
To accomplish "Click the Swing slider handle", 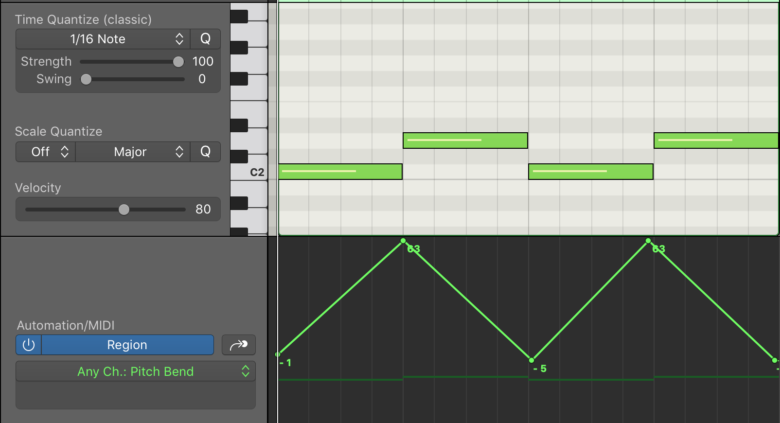I will (x=86, y=79).
